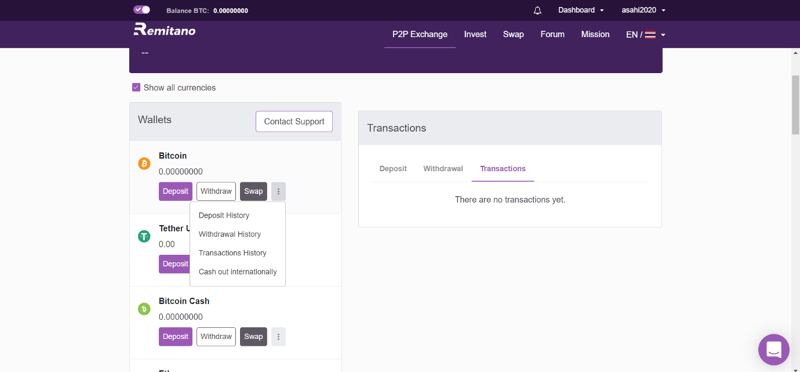Choose Cash out internationally from the popup
Viewport: 800px width, 372px height.
(x=238, y=272)
